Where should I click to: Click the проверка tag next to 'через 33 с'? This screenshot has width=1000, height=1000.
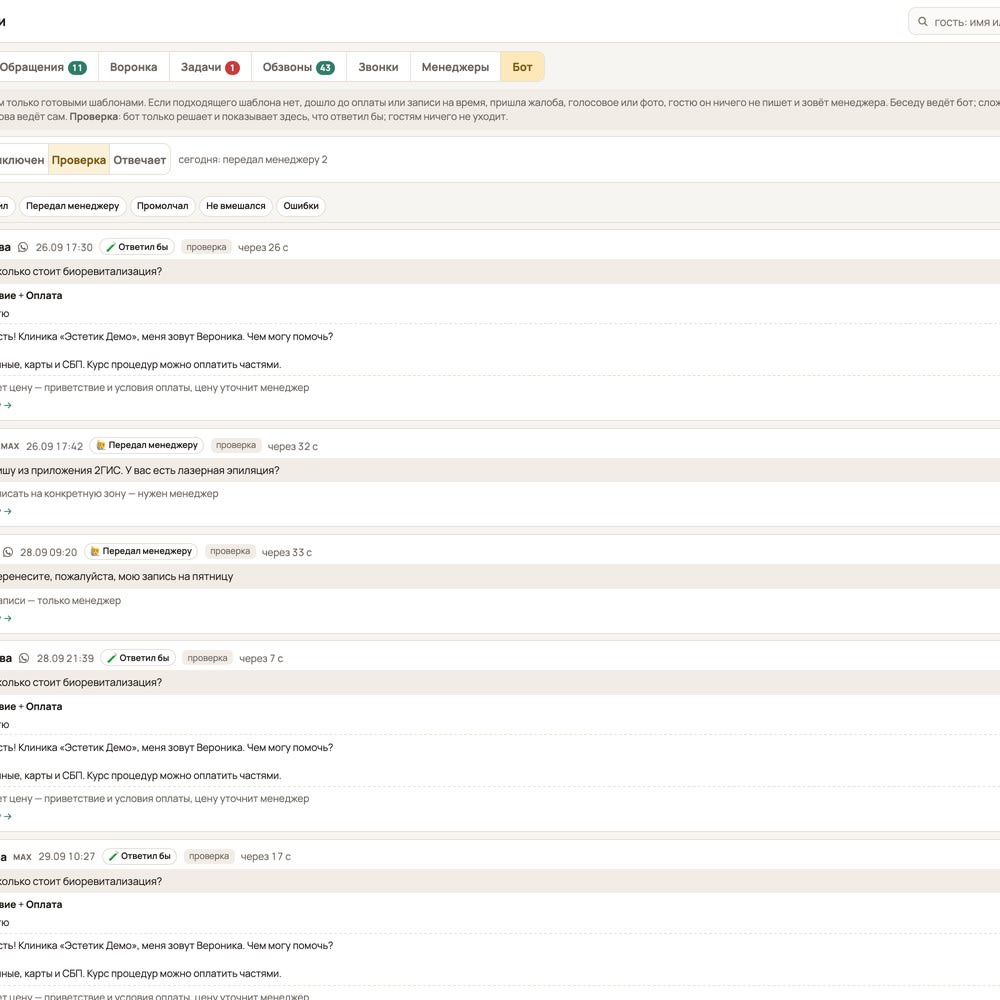pyautogui.click(x=230, y=551)
